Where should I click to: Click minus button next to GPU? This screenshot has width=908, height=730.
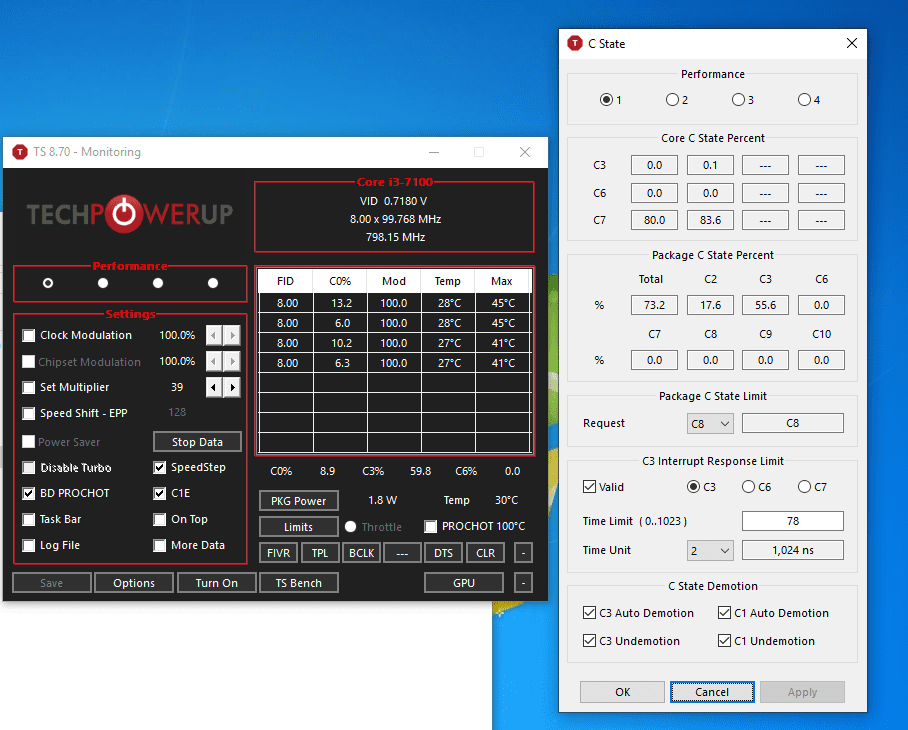click(x=523, y=583)
